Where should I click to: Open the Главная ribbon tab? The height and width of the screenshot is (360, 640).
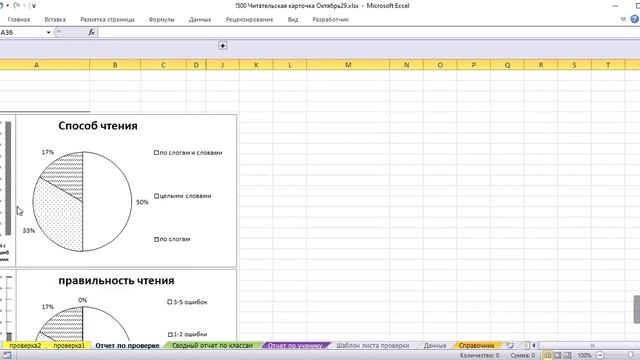coord(19,20)
